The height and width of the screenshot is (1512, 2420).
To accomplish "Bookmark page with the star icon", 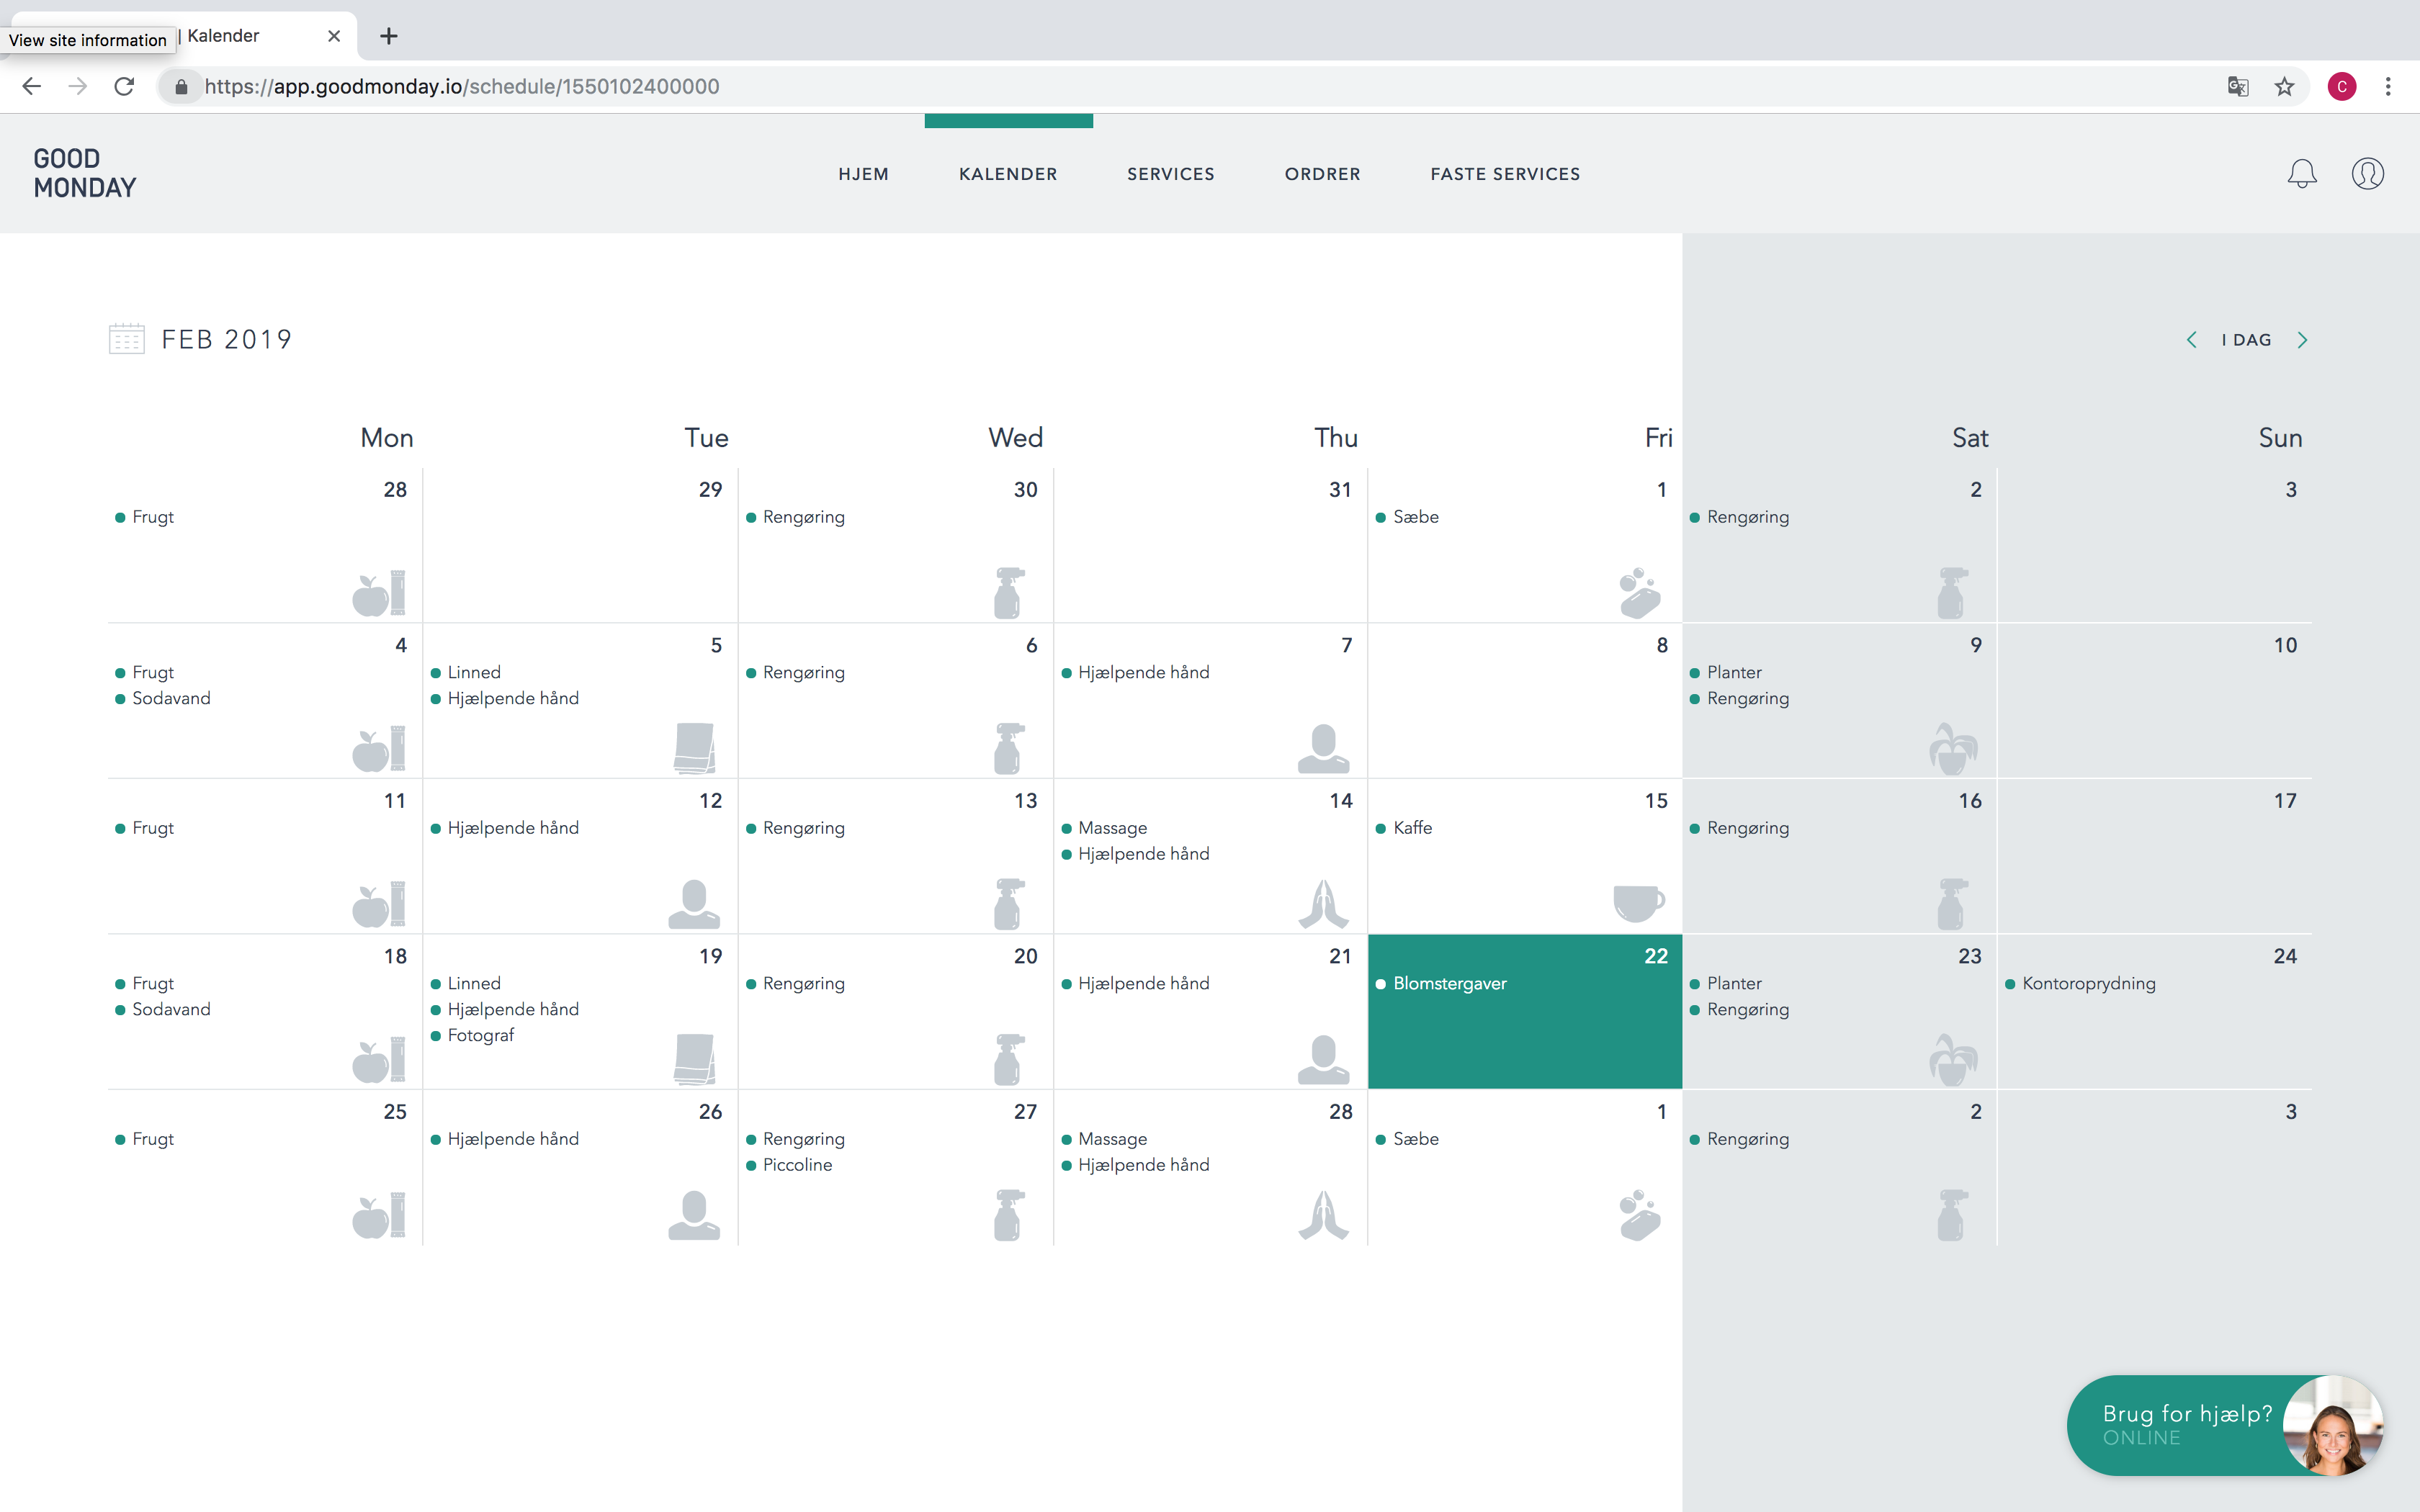I will tap(2284, 87).
